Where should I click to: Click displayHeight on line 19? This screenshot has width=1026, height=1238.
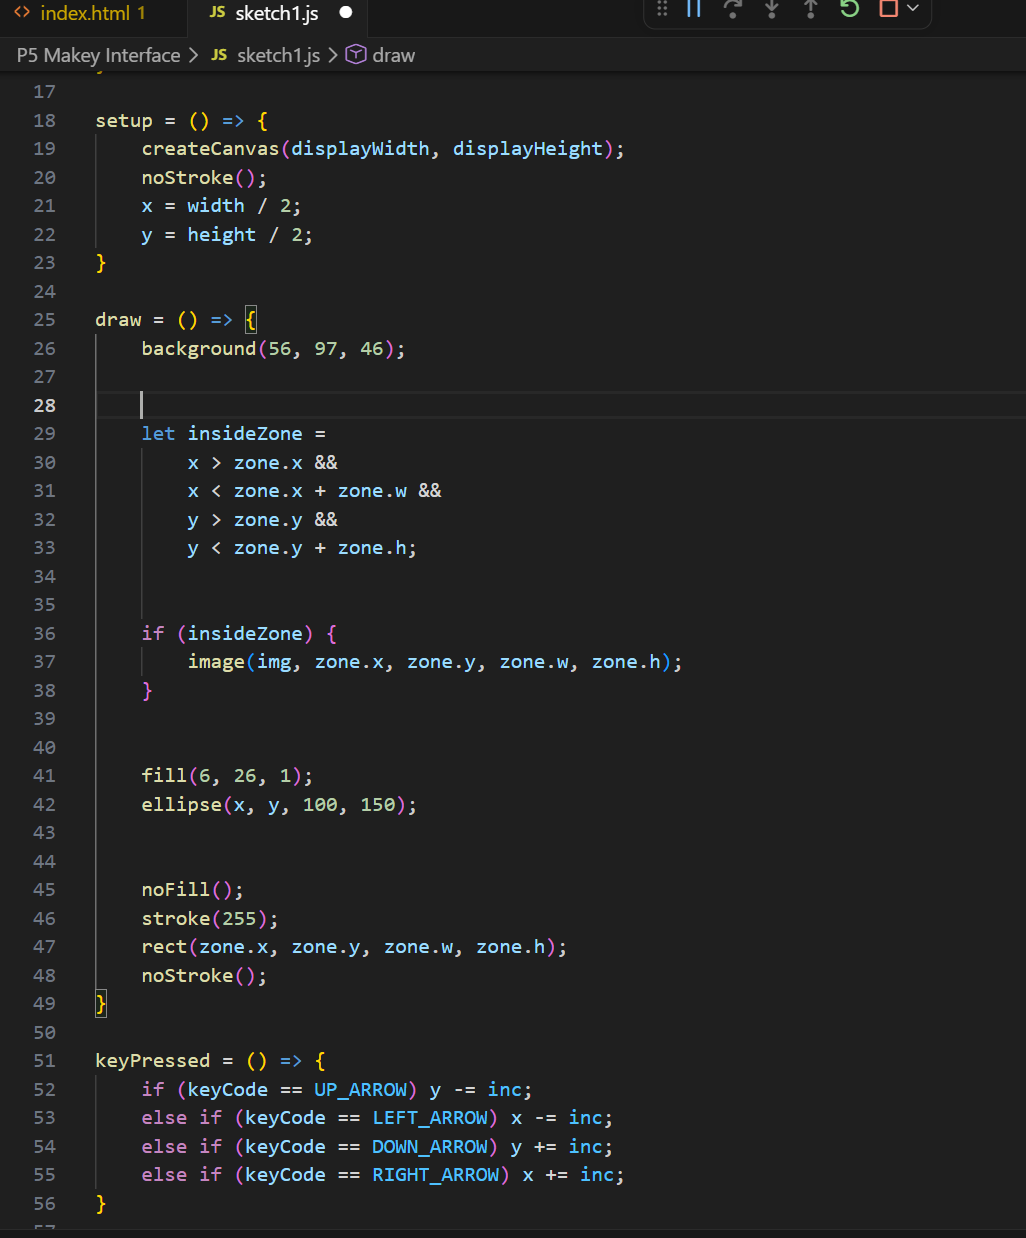click(528, 149)
